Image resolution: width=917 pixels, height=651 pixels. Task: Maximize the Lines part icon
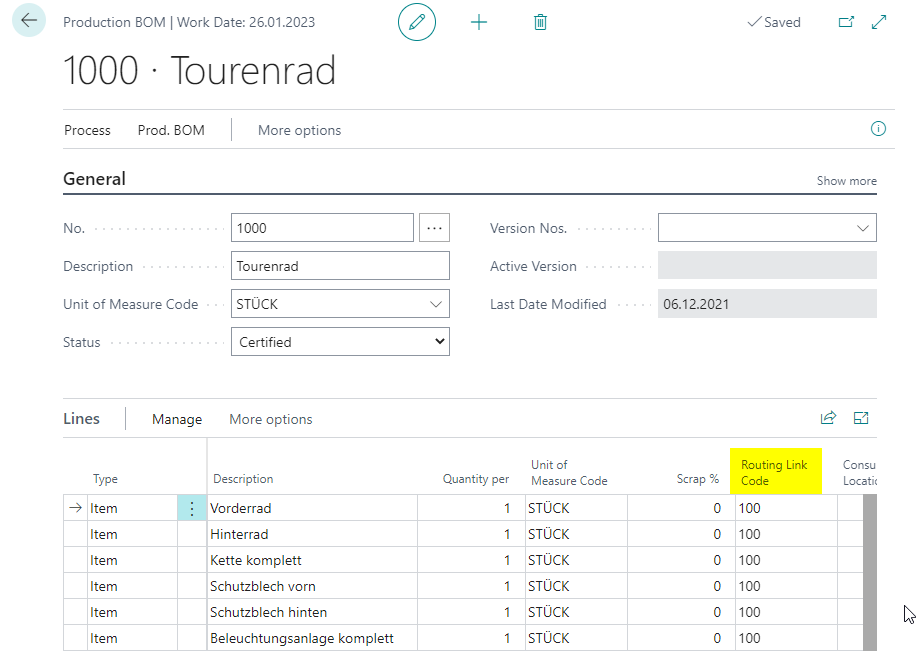[861, 418]
